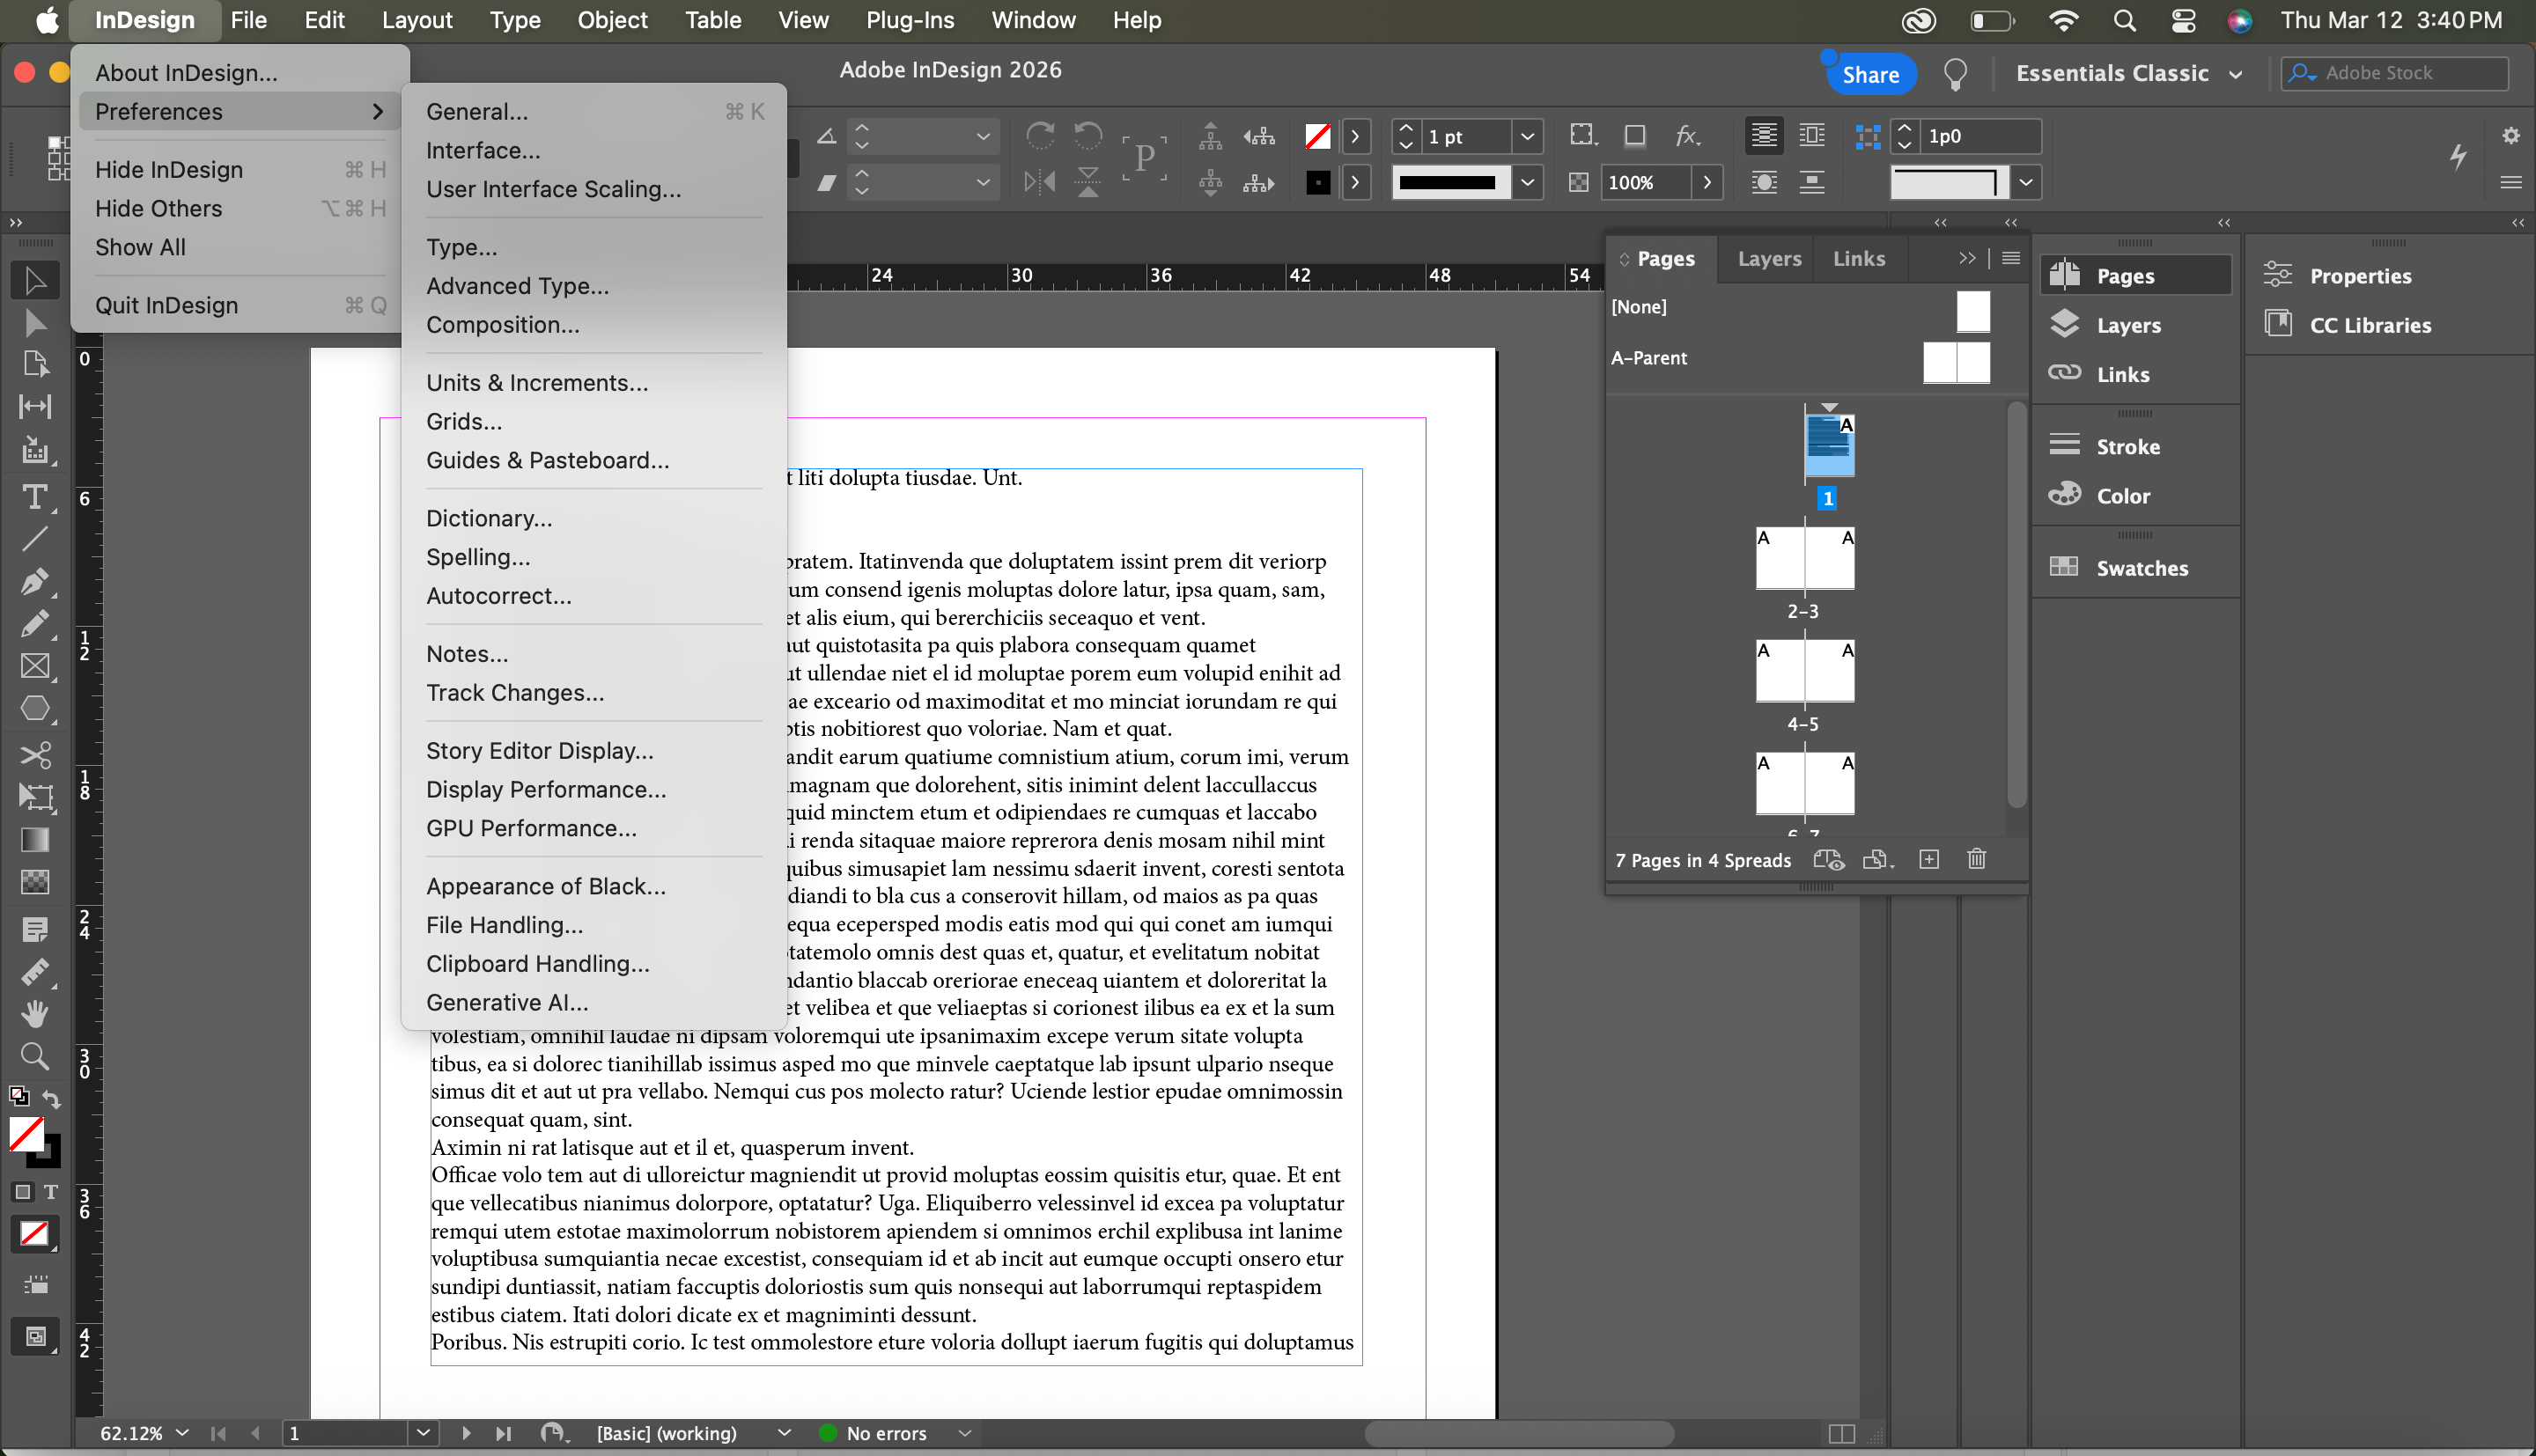
Task: Switch to the Layers tab
Action: click(x=1768, y=258)
